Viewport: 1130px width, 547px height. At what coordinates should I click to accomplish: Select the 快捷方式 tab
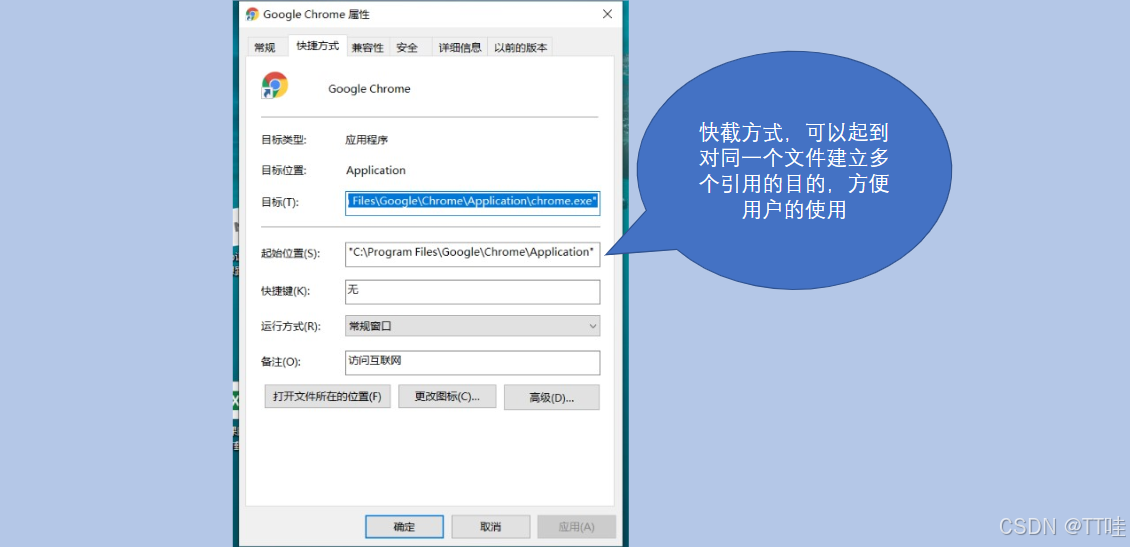pos(318,45)
